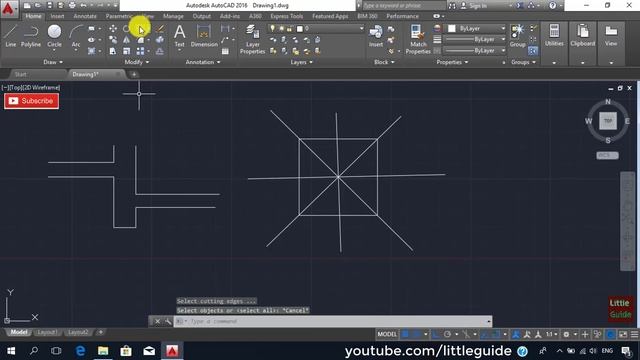Select the Dimension tool
Viewport: 640px width, 360px height.
204,36
